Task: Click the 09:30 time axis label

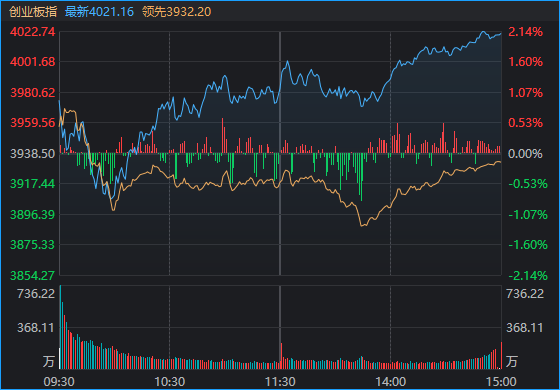Action: 59,382
